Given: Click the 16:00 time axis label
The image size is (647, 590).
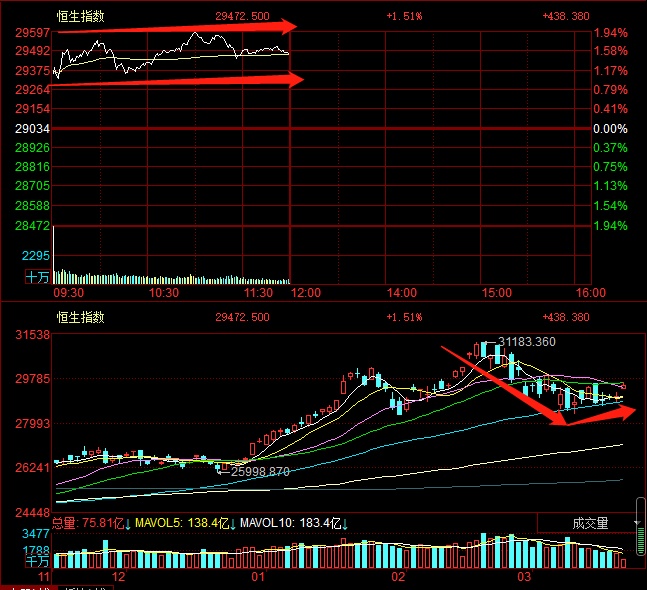Looking at the screenshot, I should [591, 293].
